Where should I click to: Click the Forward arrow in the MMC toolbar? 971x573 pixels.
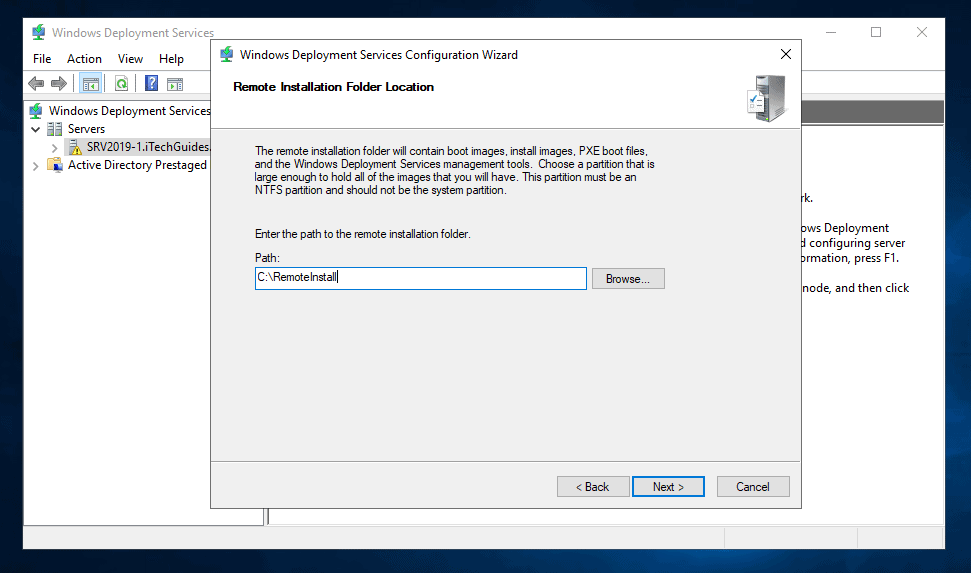59,84
